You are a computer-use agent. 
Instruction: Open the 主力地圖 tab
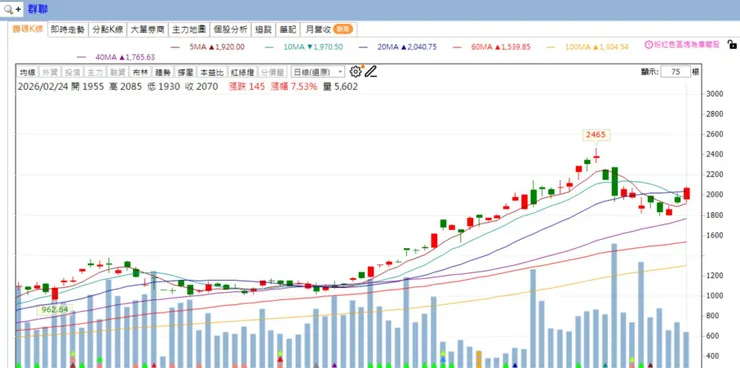point(189,29)
